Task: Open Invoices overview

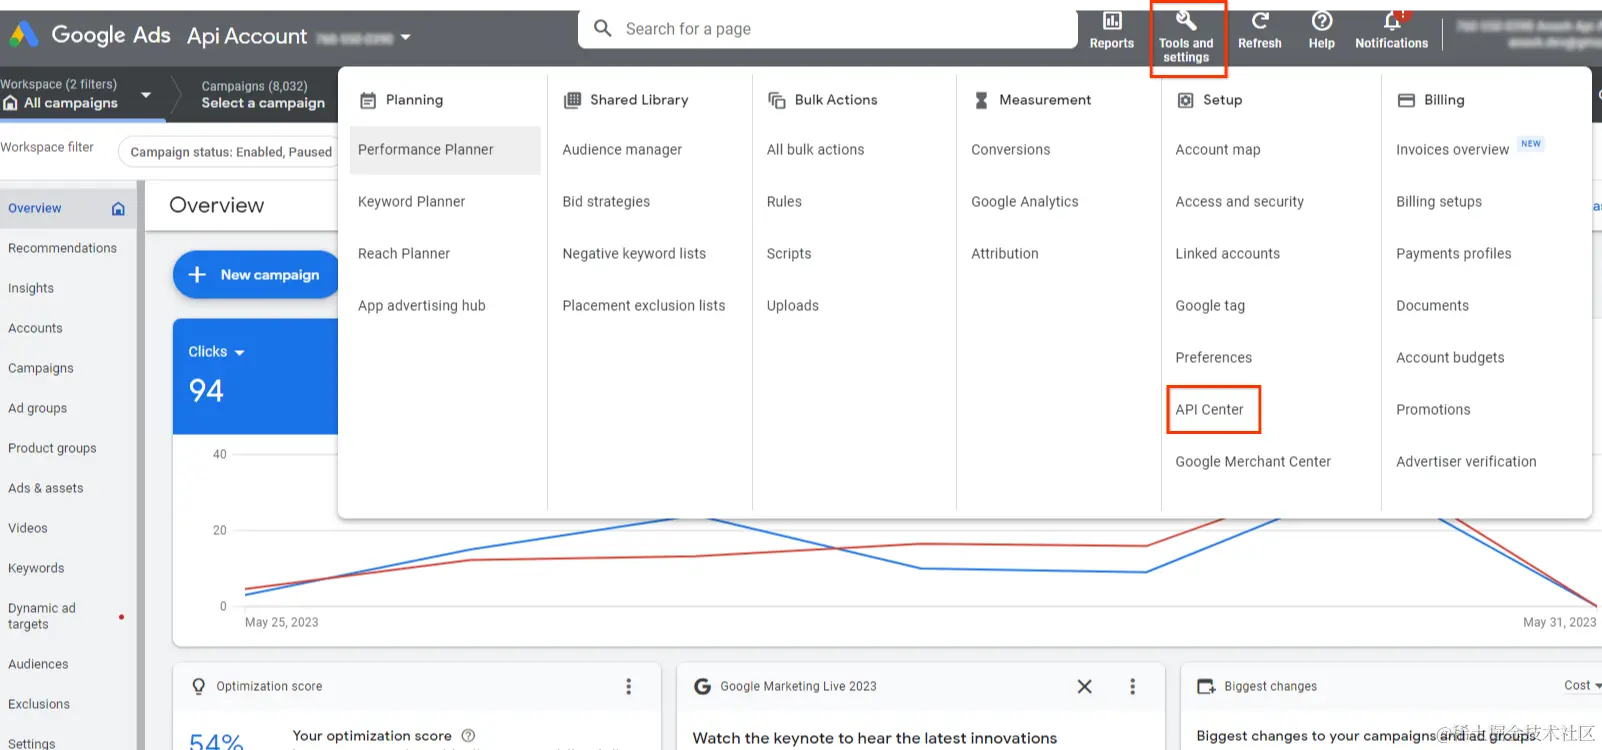Action: (x=1452, y=150)
